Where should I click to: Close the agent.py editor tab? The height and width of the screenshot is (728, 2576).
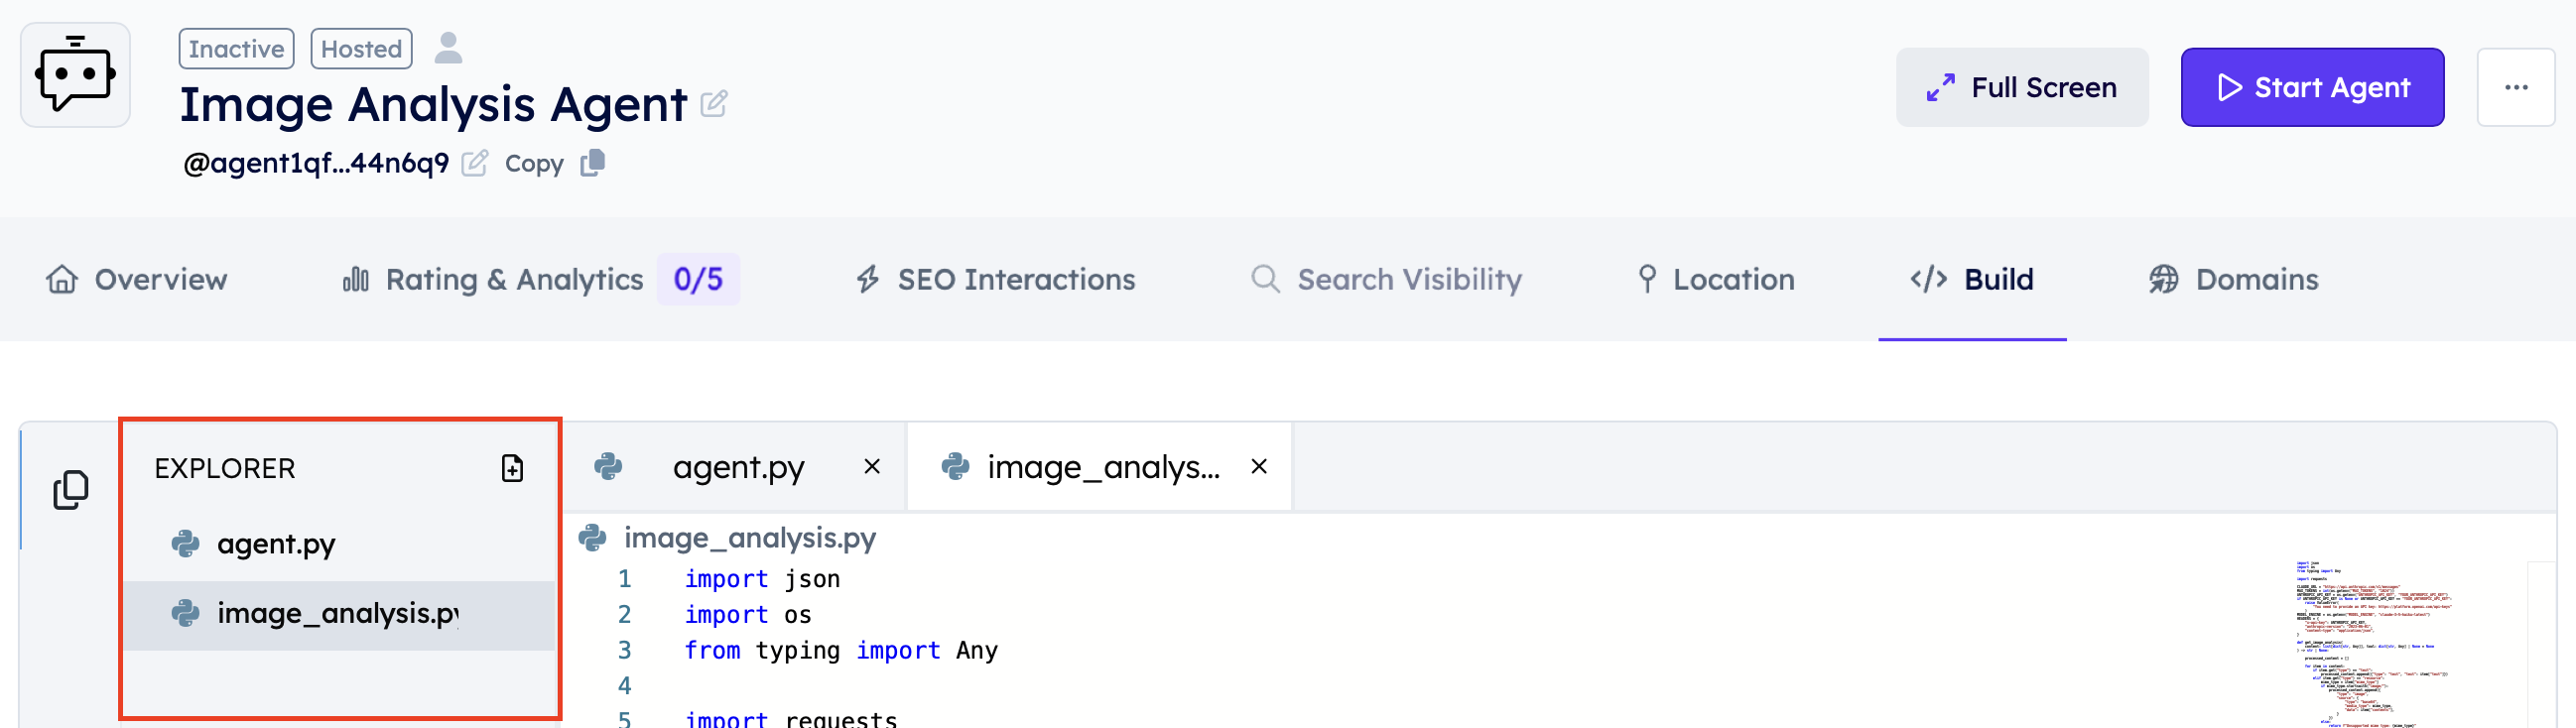(872, 466)
